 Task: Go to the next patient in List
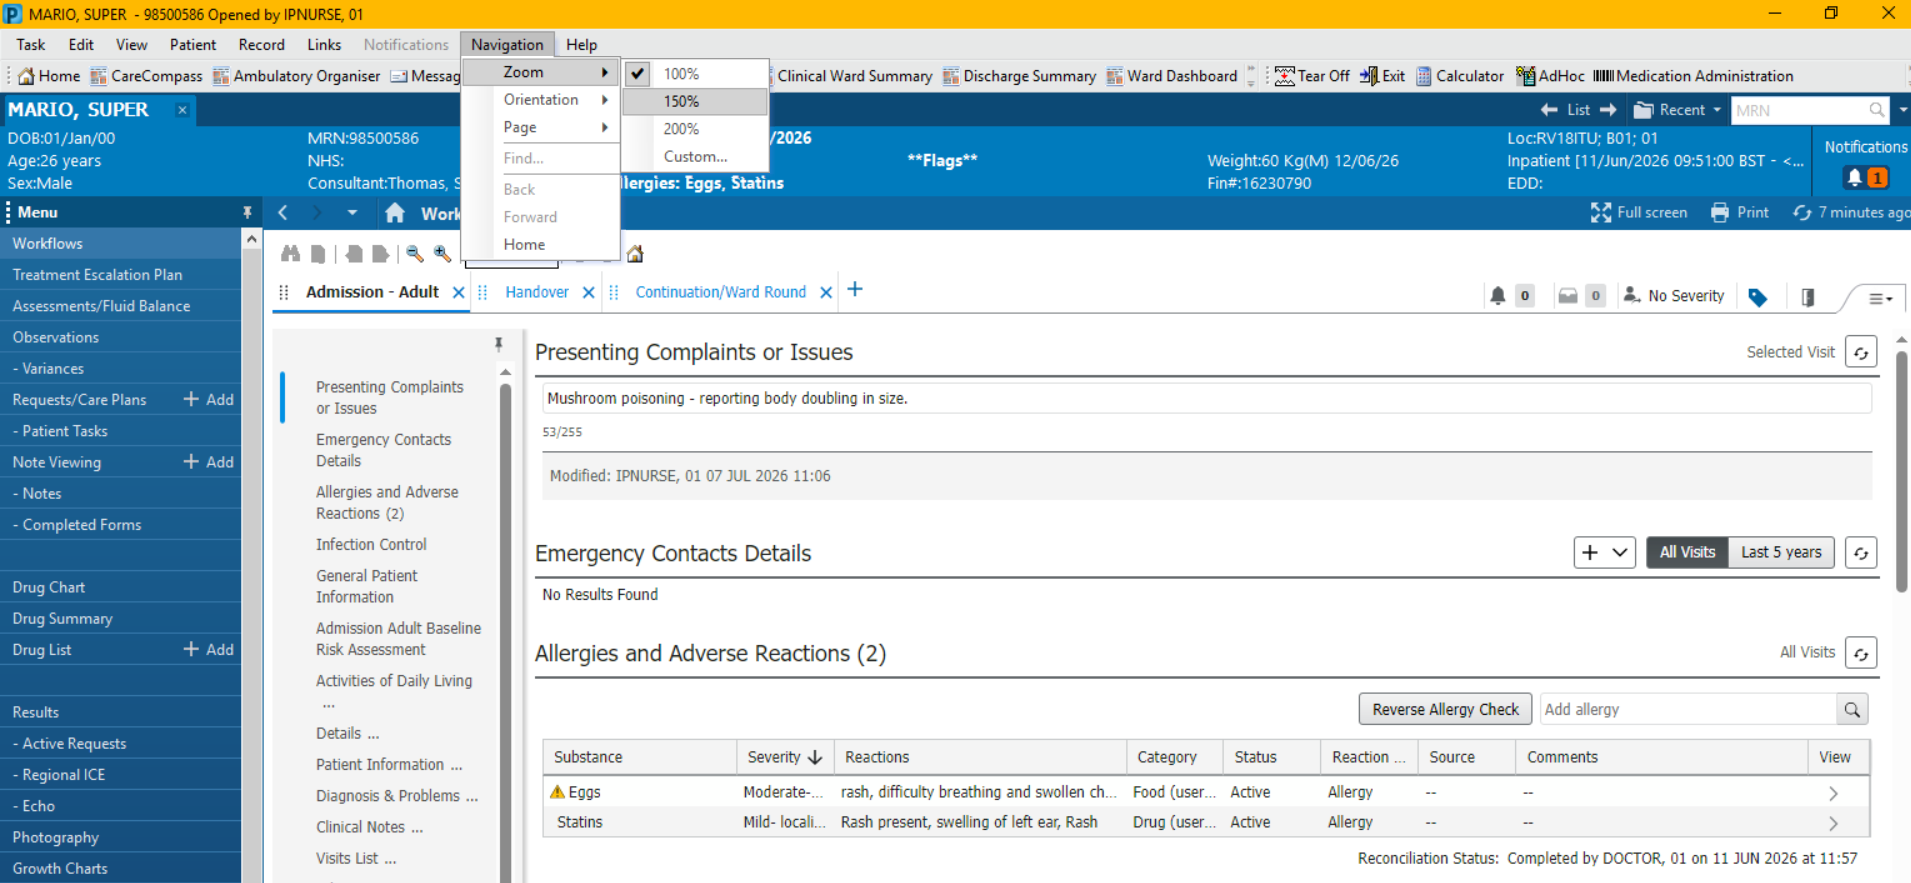click(1608, 110)
